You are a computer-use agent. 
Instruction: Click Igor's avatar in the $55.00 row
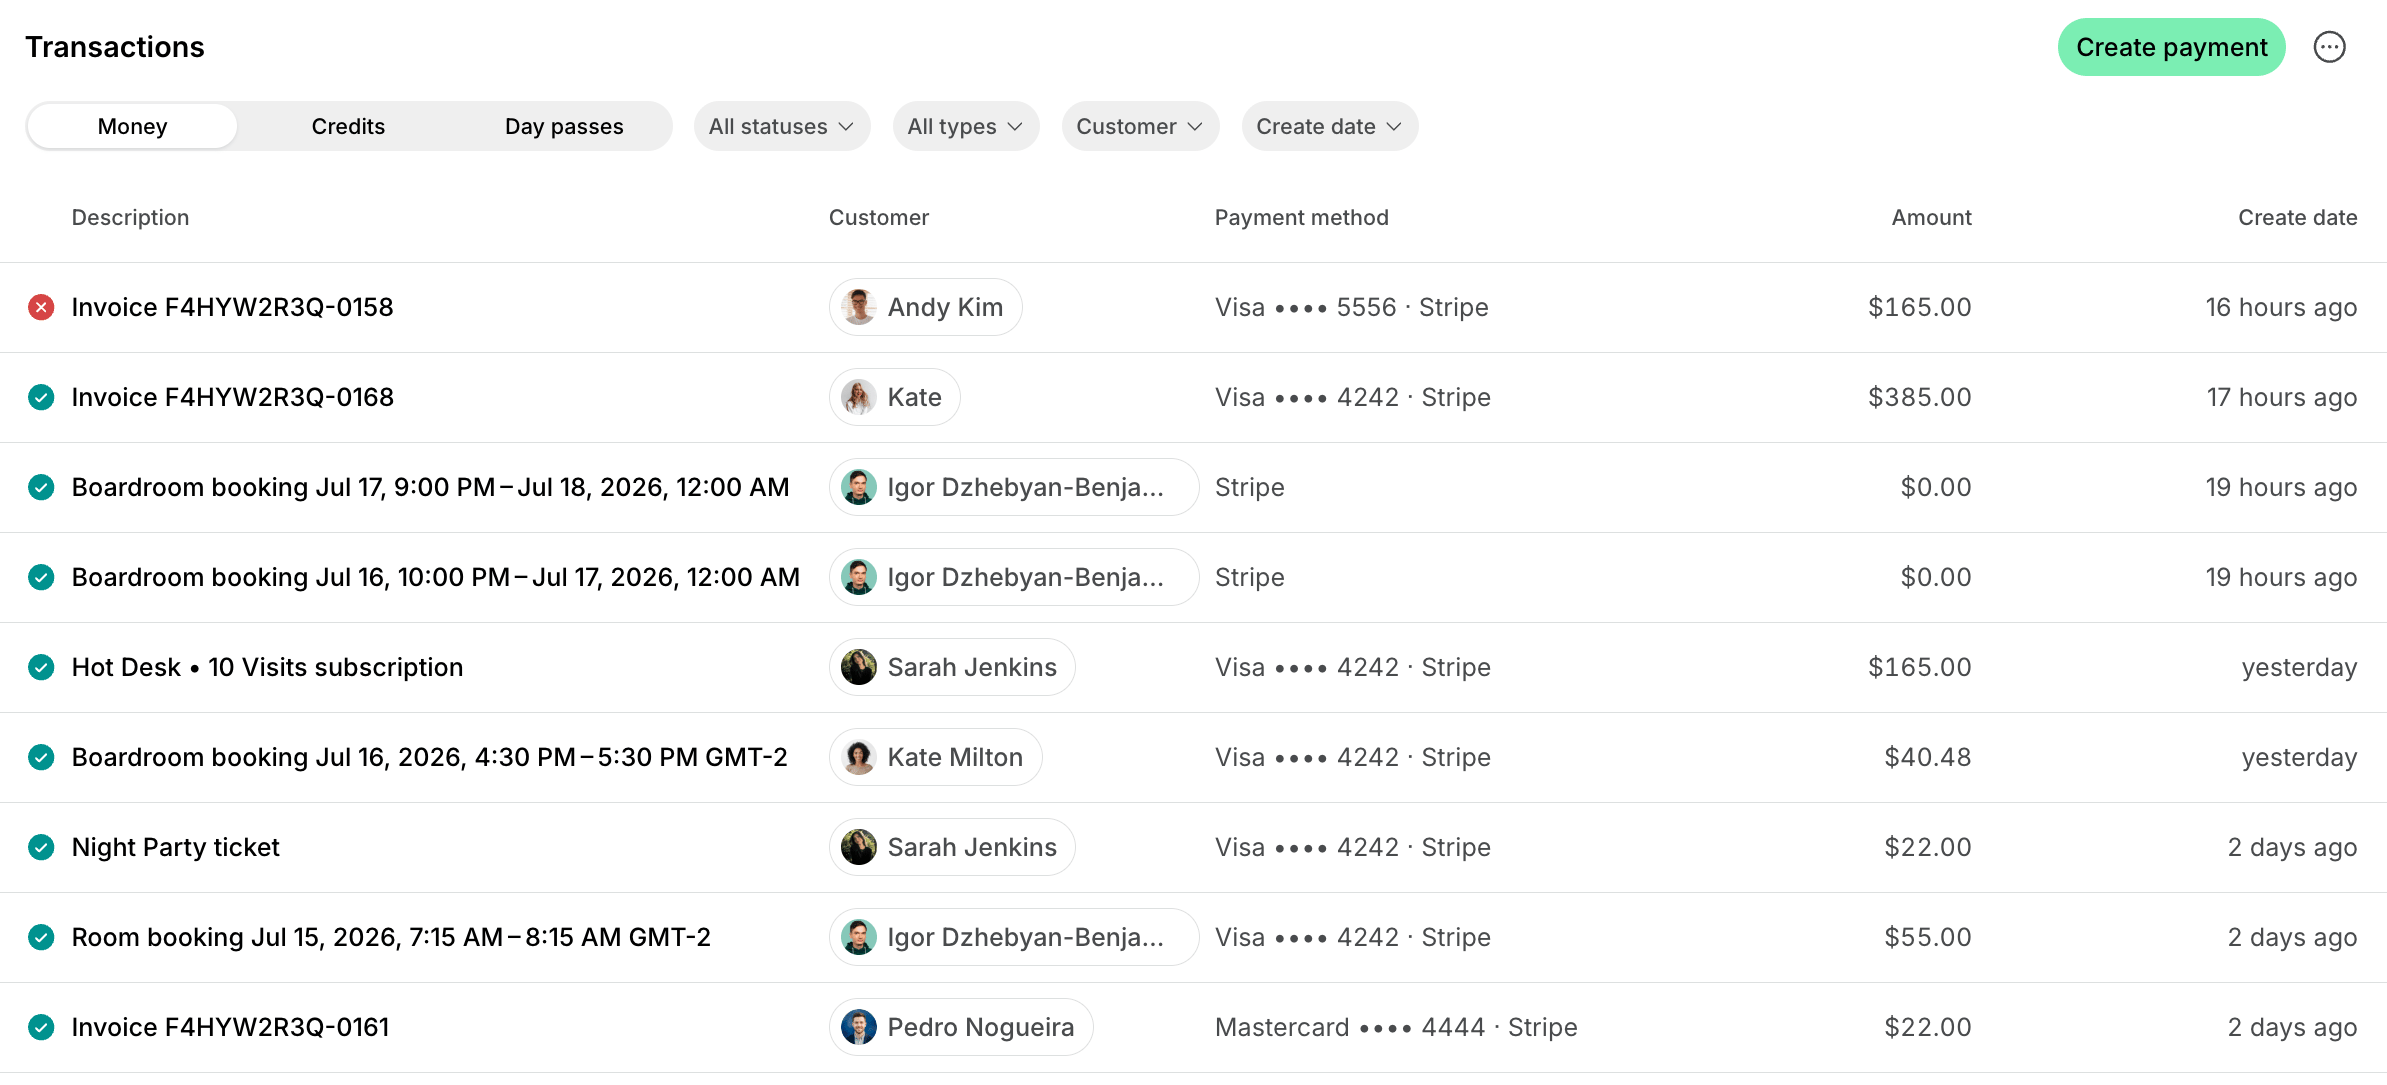[x=859, y=937]
